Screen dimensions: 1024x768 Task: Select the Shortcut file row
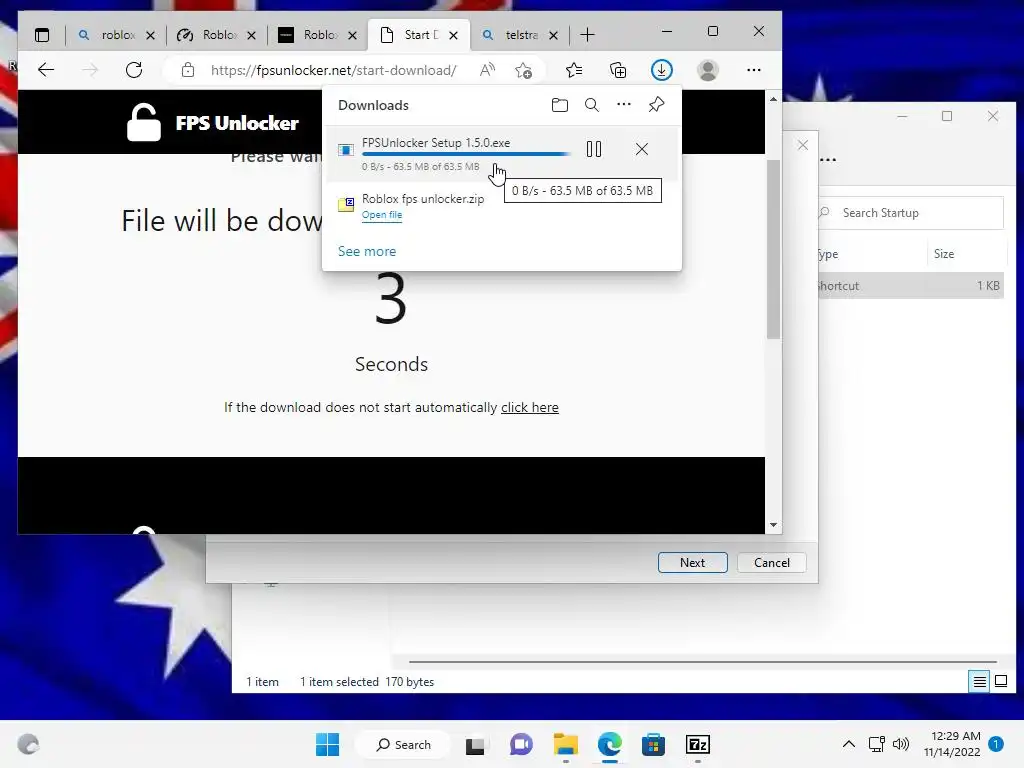click(x=910, y=285)
